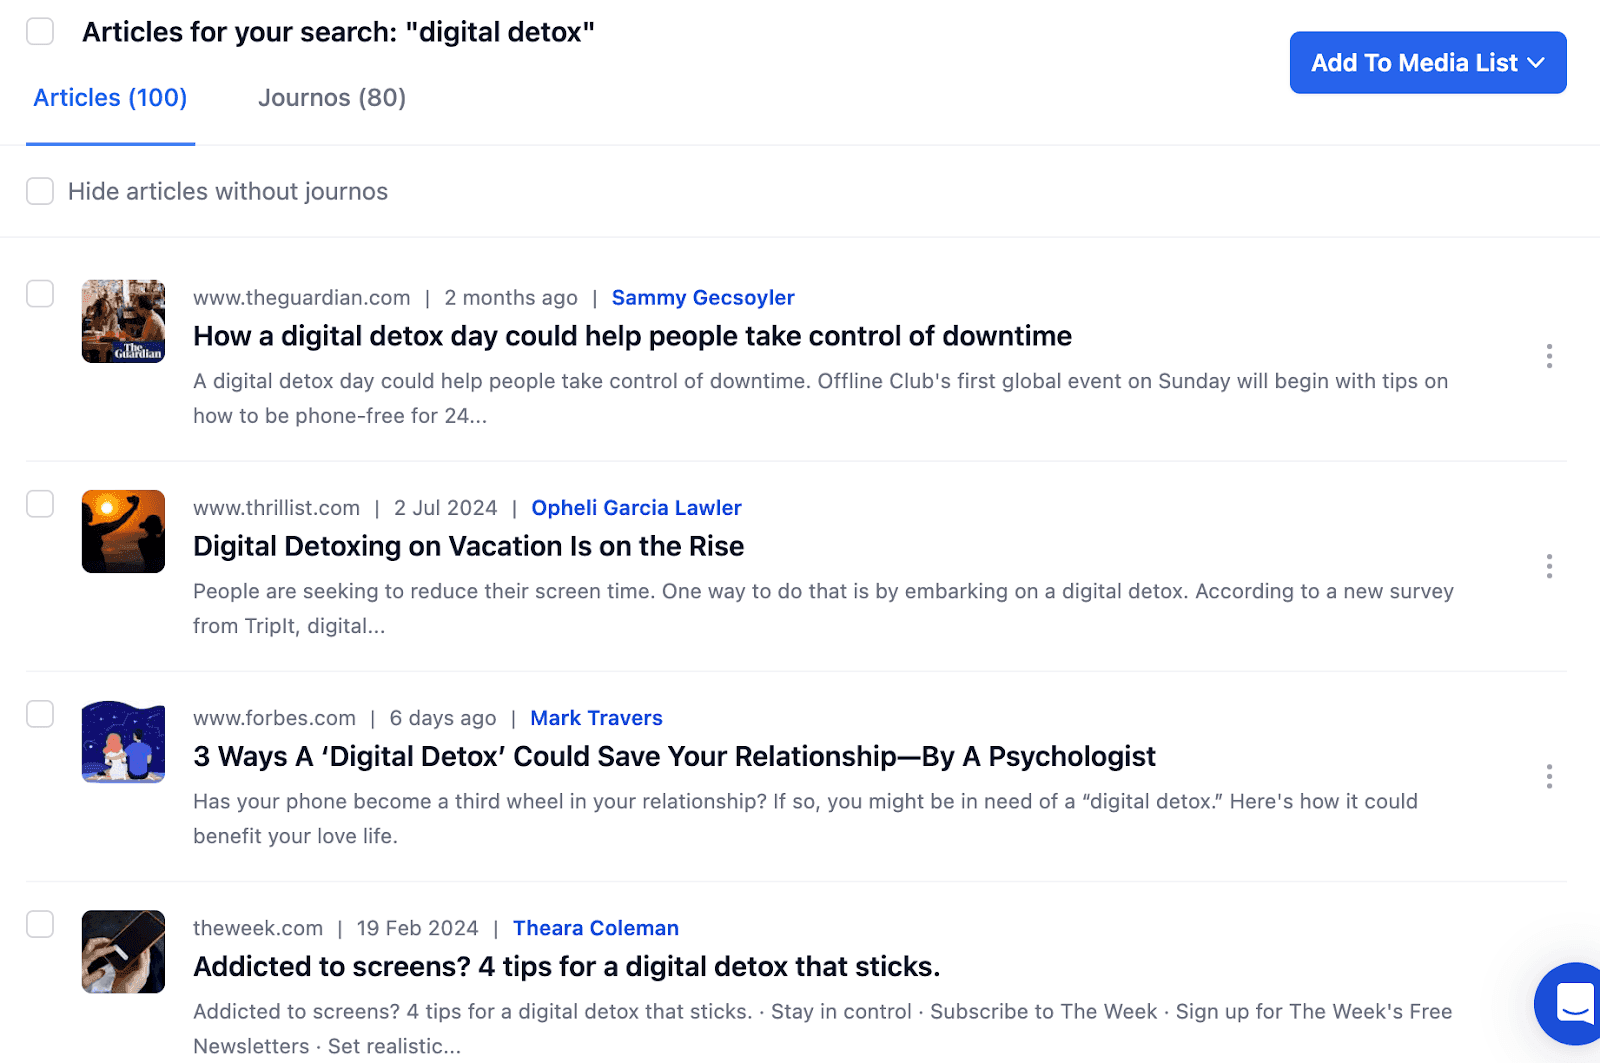Screen dimensions: 1600x1063
Task: Open Mark Travers journalist link
Action: point(596,718)
